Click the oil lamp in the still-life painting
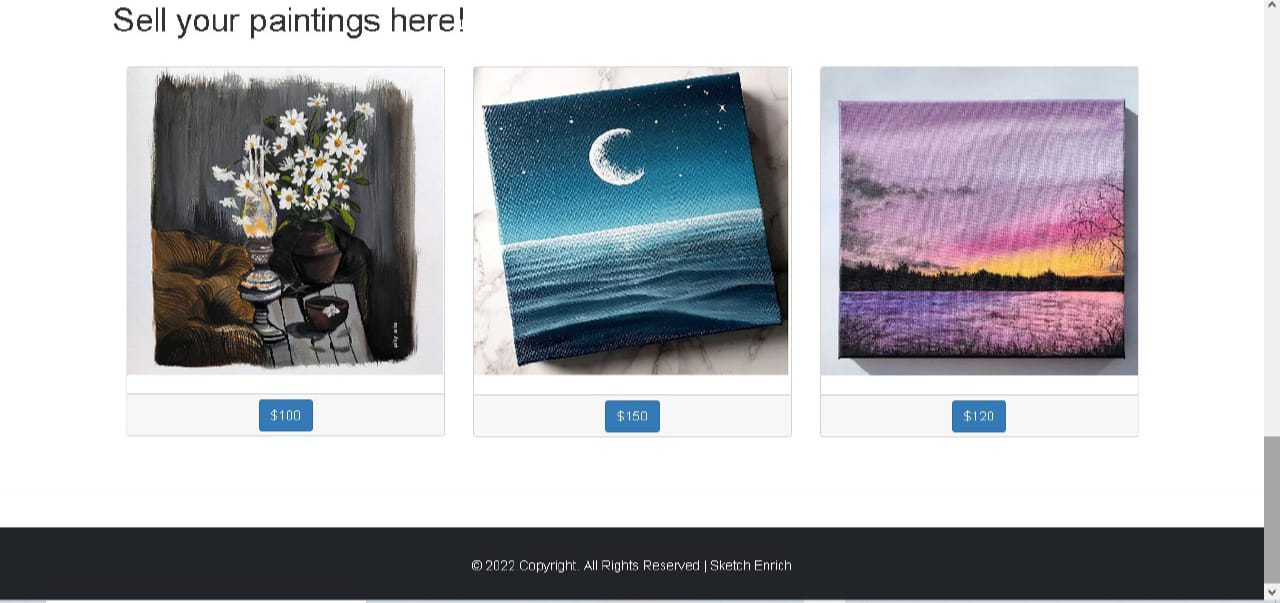 [x=260, y=245]
